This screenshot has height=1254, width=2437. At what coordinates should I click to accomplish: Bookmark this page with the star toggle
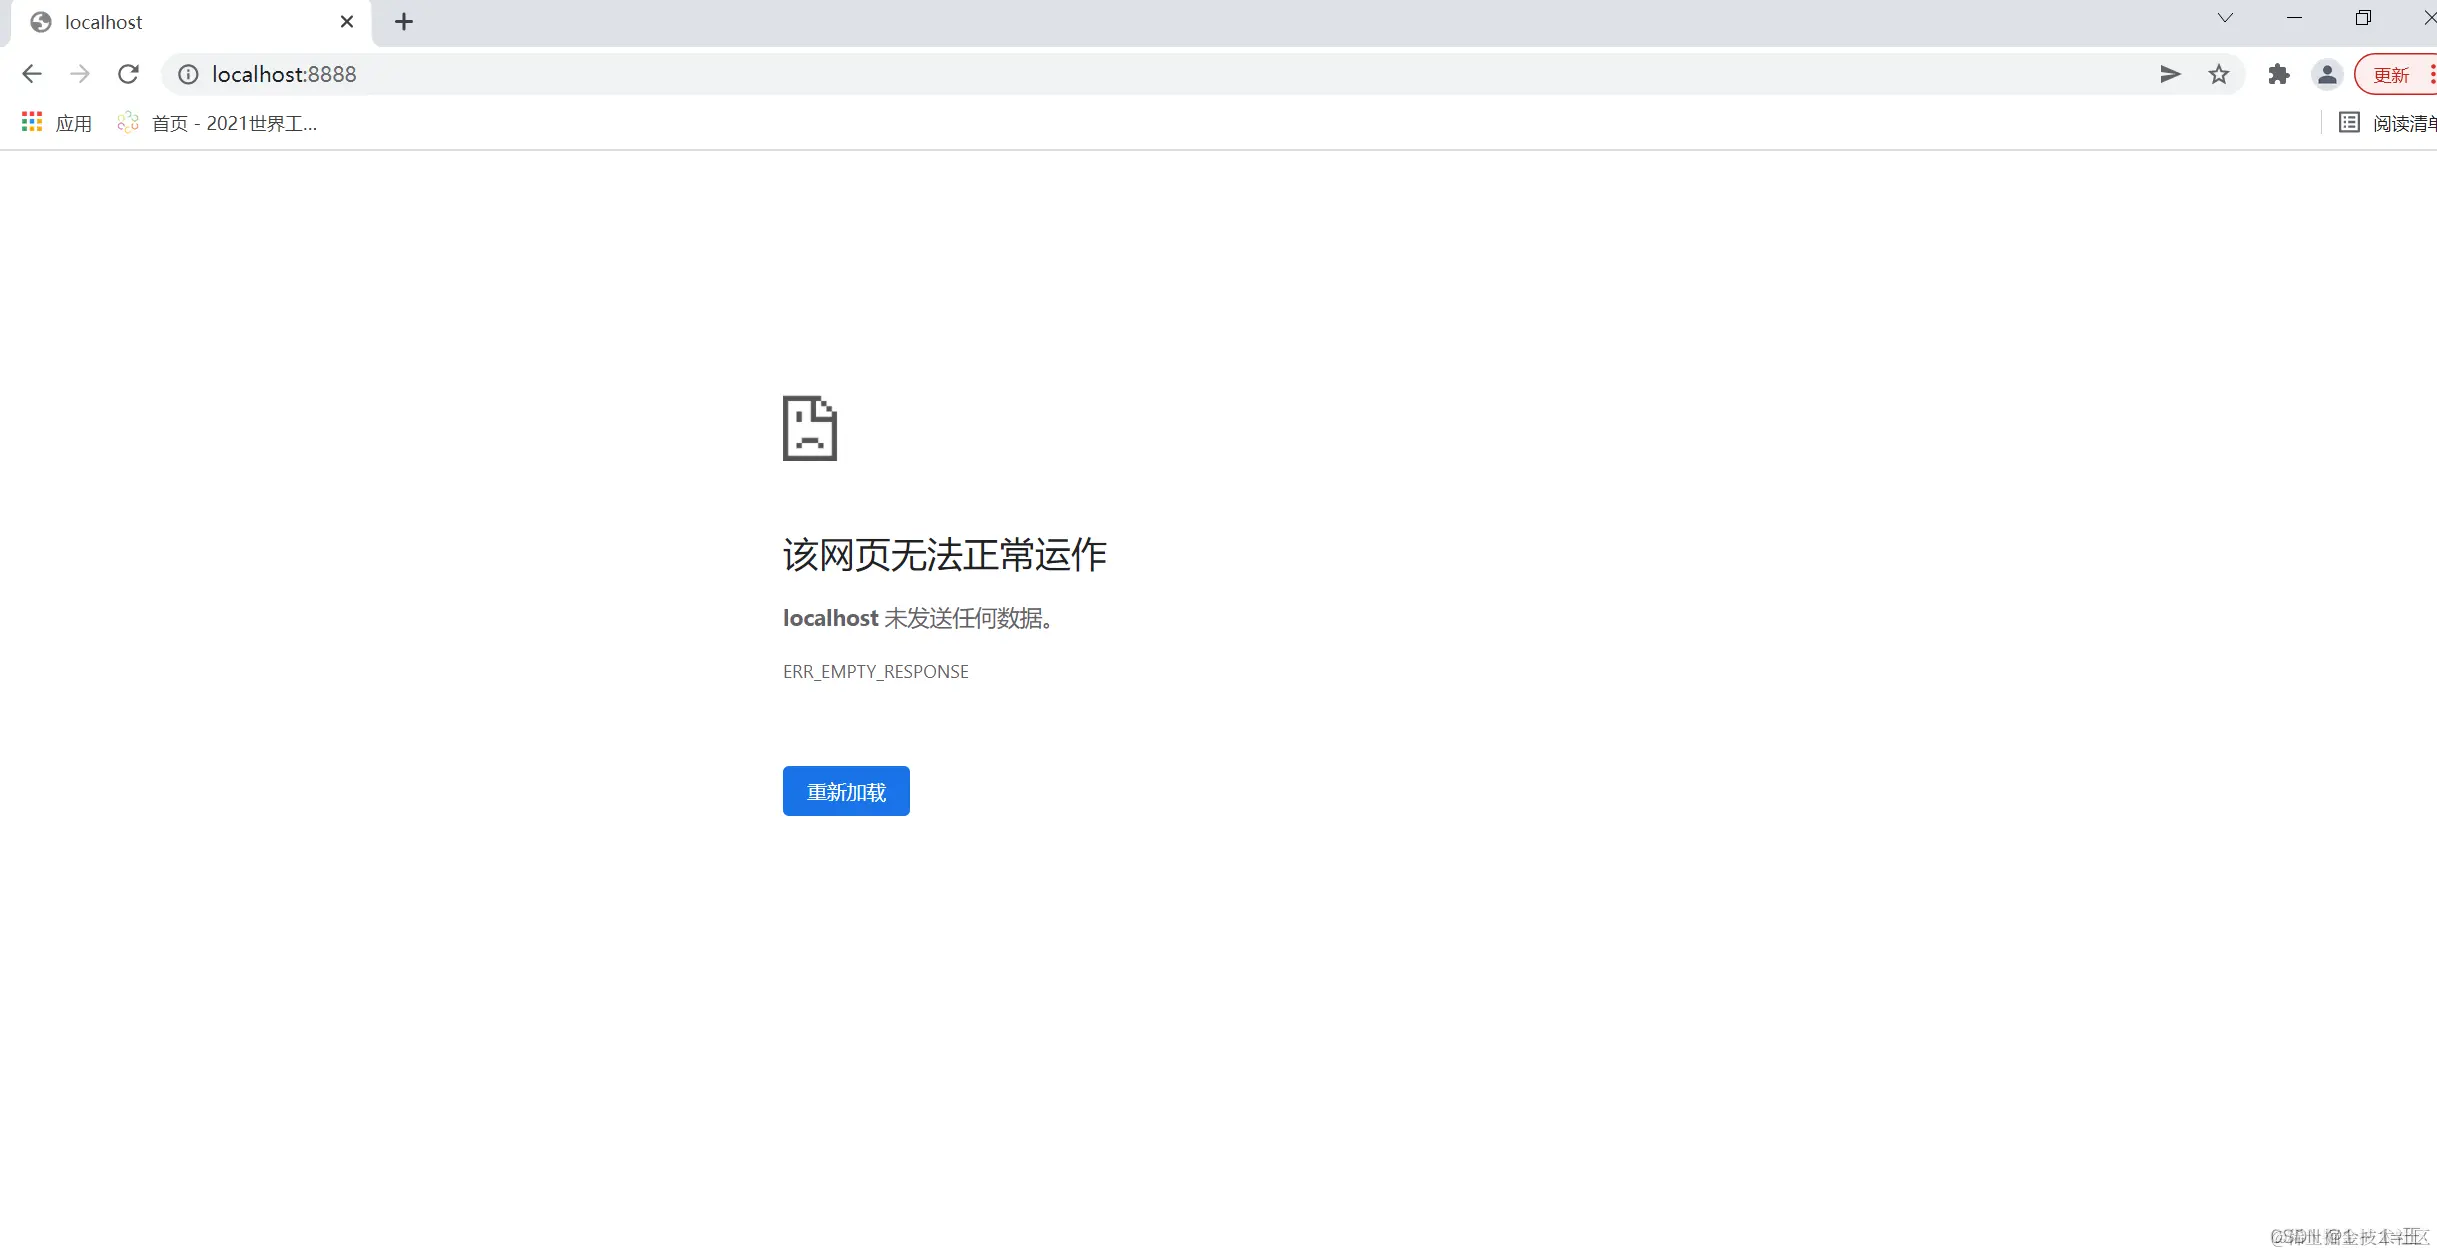[x=2219, y=74]
